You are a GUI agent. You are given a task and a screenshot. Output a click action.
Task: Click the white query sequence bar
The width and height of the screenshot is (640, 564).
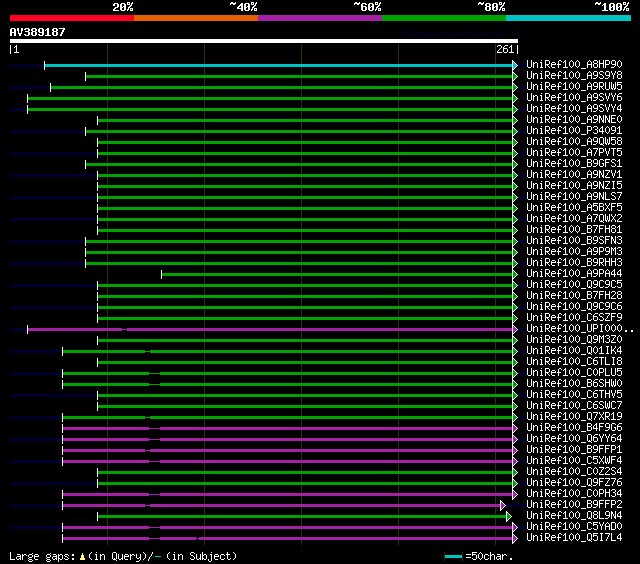point(264,41)
